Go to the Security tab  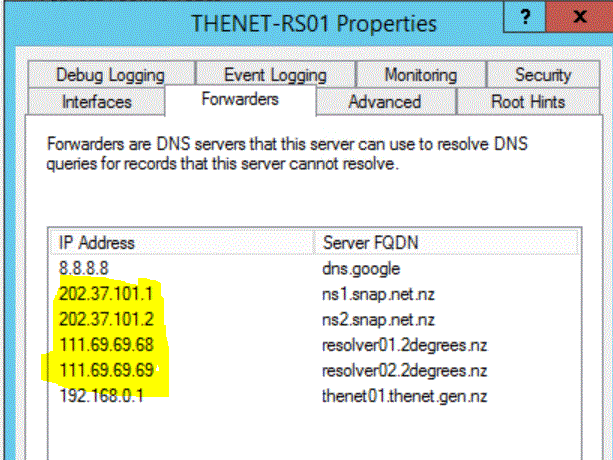pos(543,74)
